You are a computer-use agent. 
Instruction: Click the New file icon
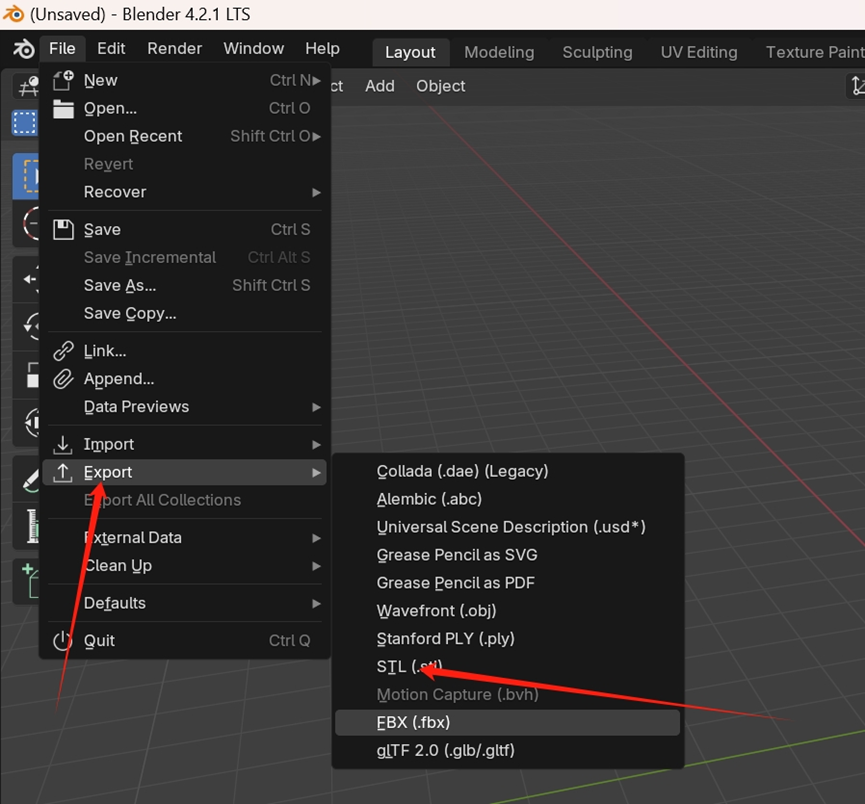coord(63,80)
